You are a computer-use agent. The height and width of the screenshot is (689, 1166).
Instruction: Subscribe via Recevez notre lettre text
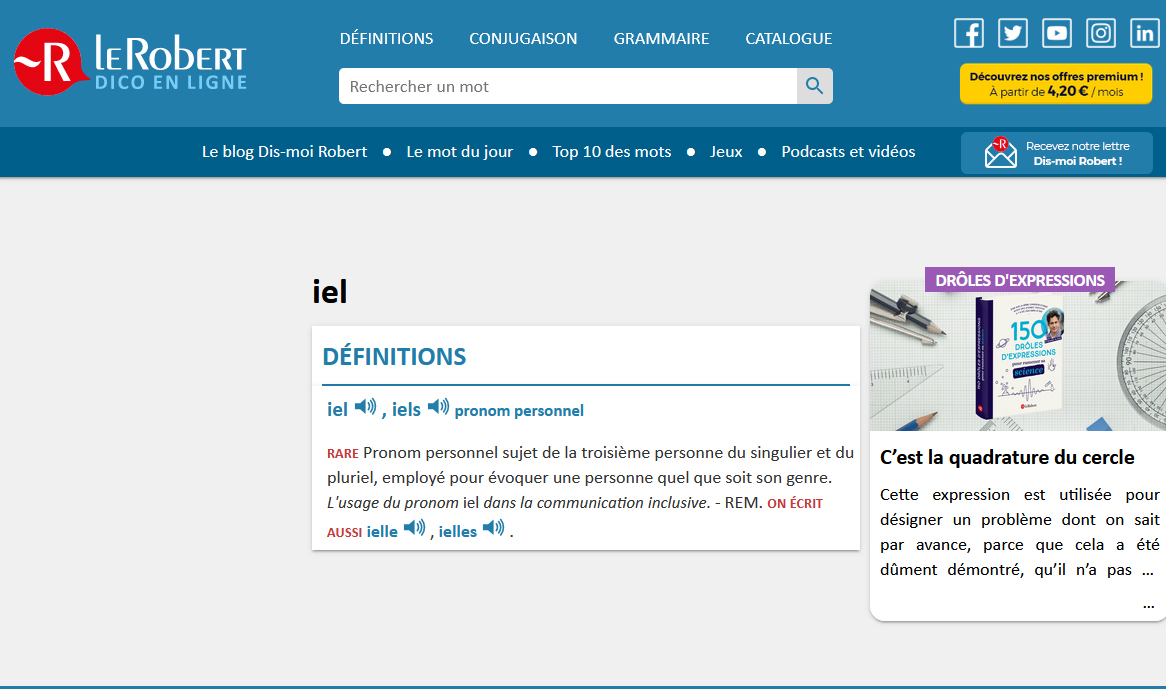point(1078,153)
